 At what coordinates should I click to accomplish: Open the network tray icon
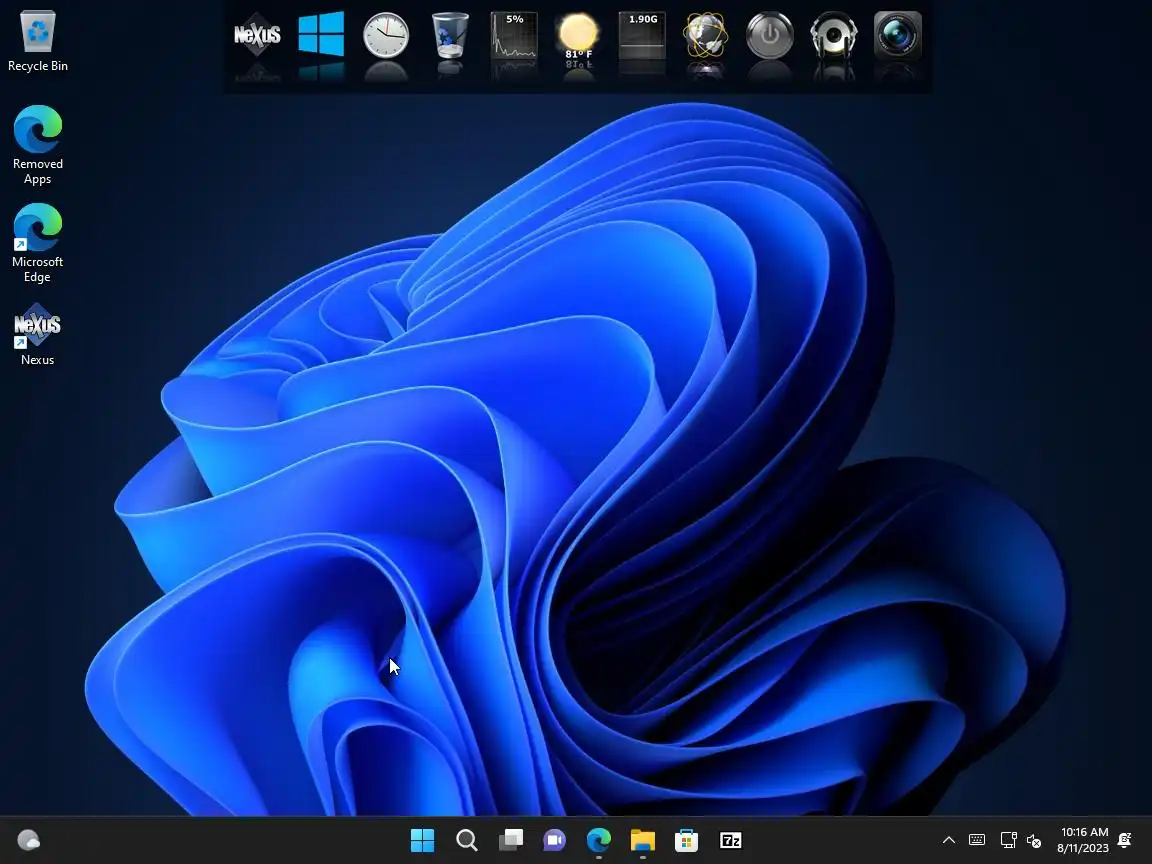(x=1009, y=840)
